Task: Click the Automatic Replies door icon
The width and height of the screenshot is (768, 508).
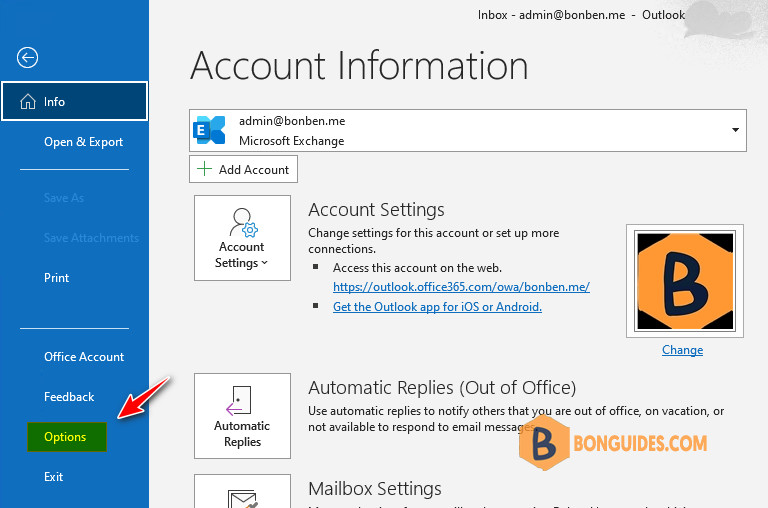Action: 239,400
